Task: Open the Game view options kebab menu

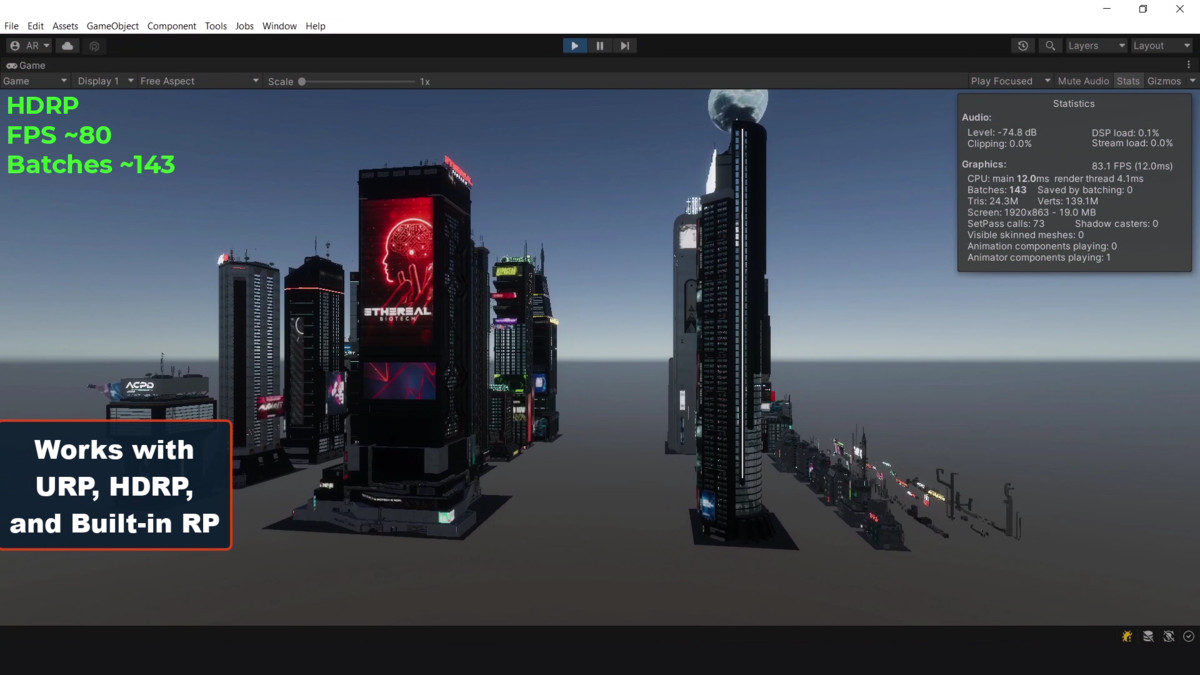Action: coord(1188,63)
